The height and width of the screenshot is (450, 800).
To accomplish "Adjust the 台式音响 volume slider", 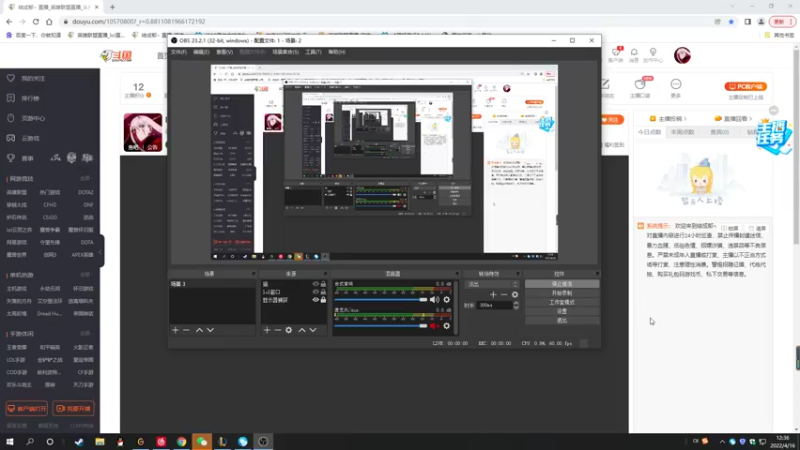I will [x=381, y=299].
